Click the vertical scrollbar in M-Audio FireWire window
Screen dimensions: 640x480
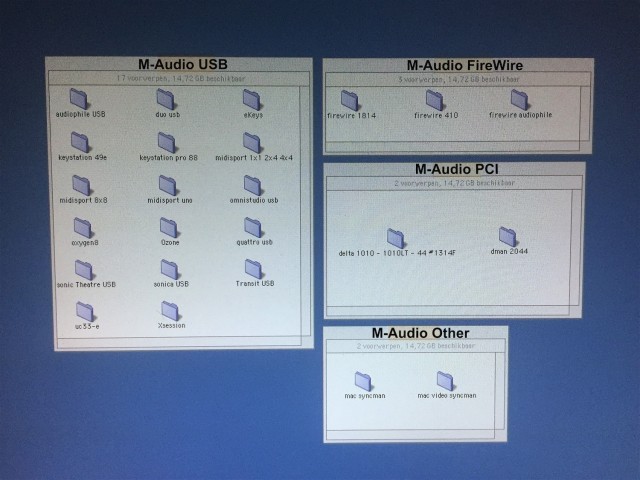[x=585, y=113]
